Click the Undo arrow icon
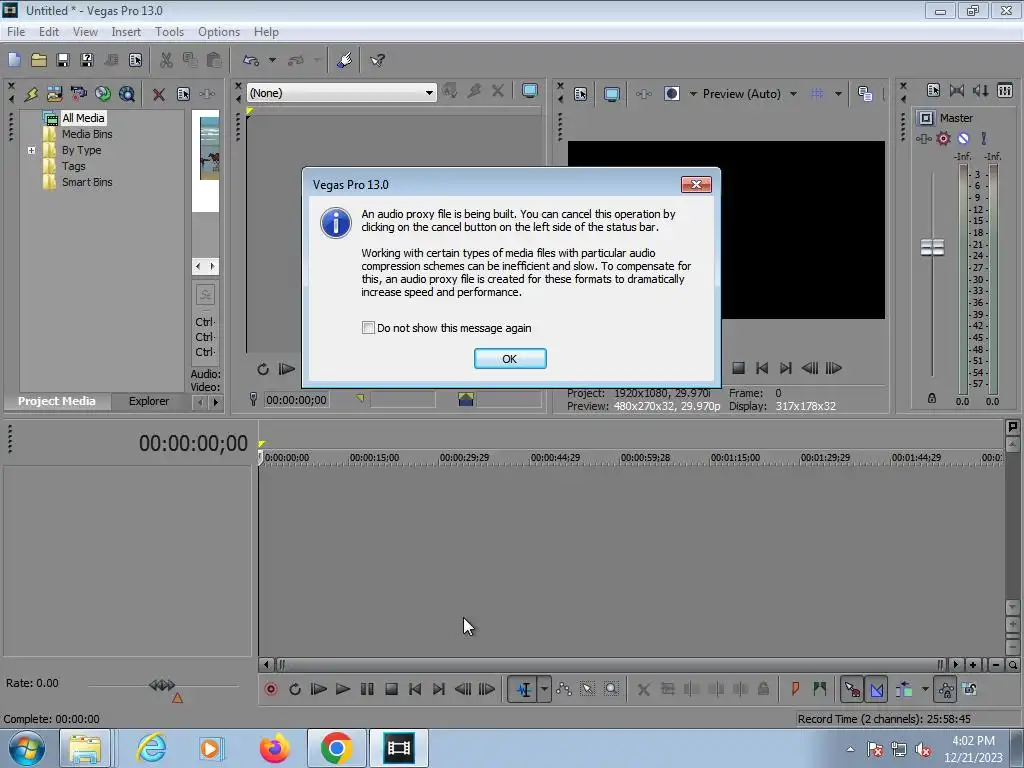Screen dimensions: 1024x768 [250, 60]
